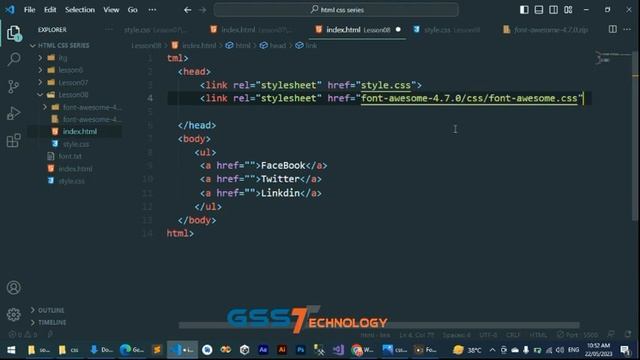
Task: Click head breadcrumb item
Action: [x=273, y=45]
